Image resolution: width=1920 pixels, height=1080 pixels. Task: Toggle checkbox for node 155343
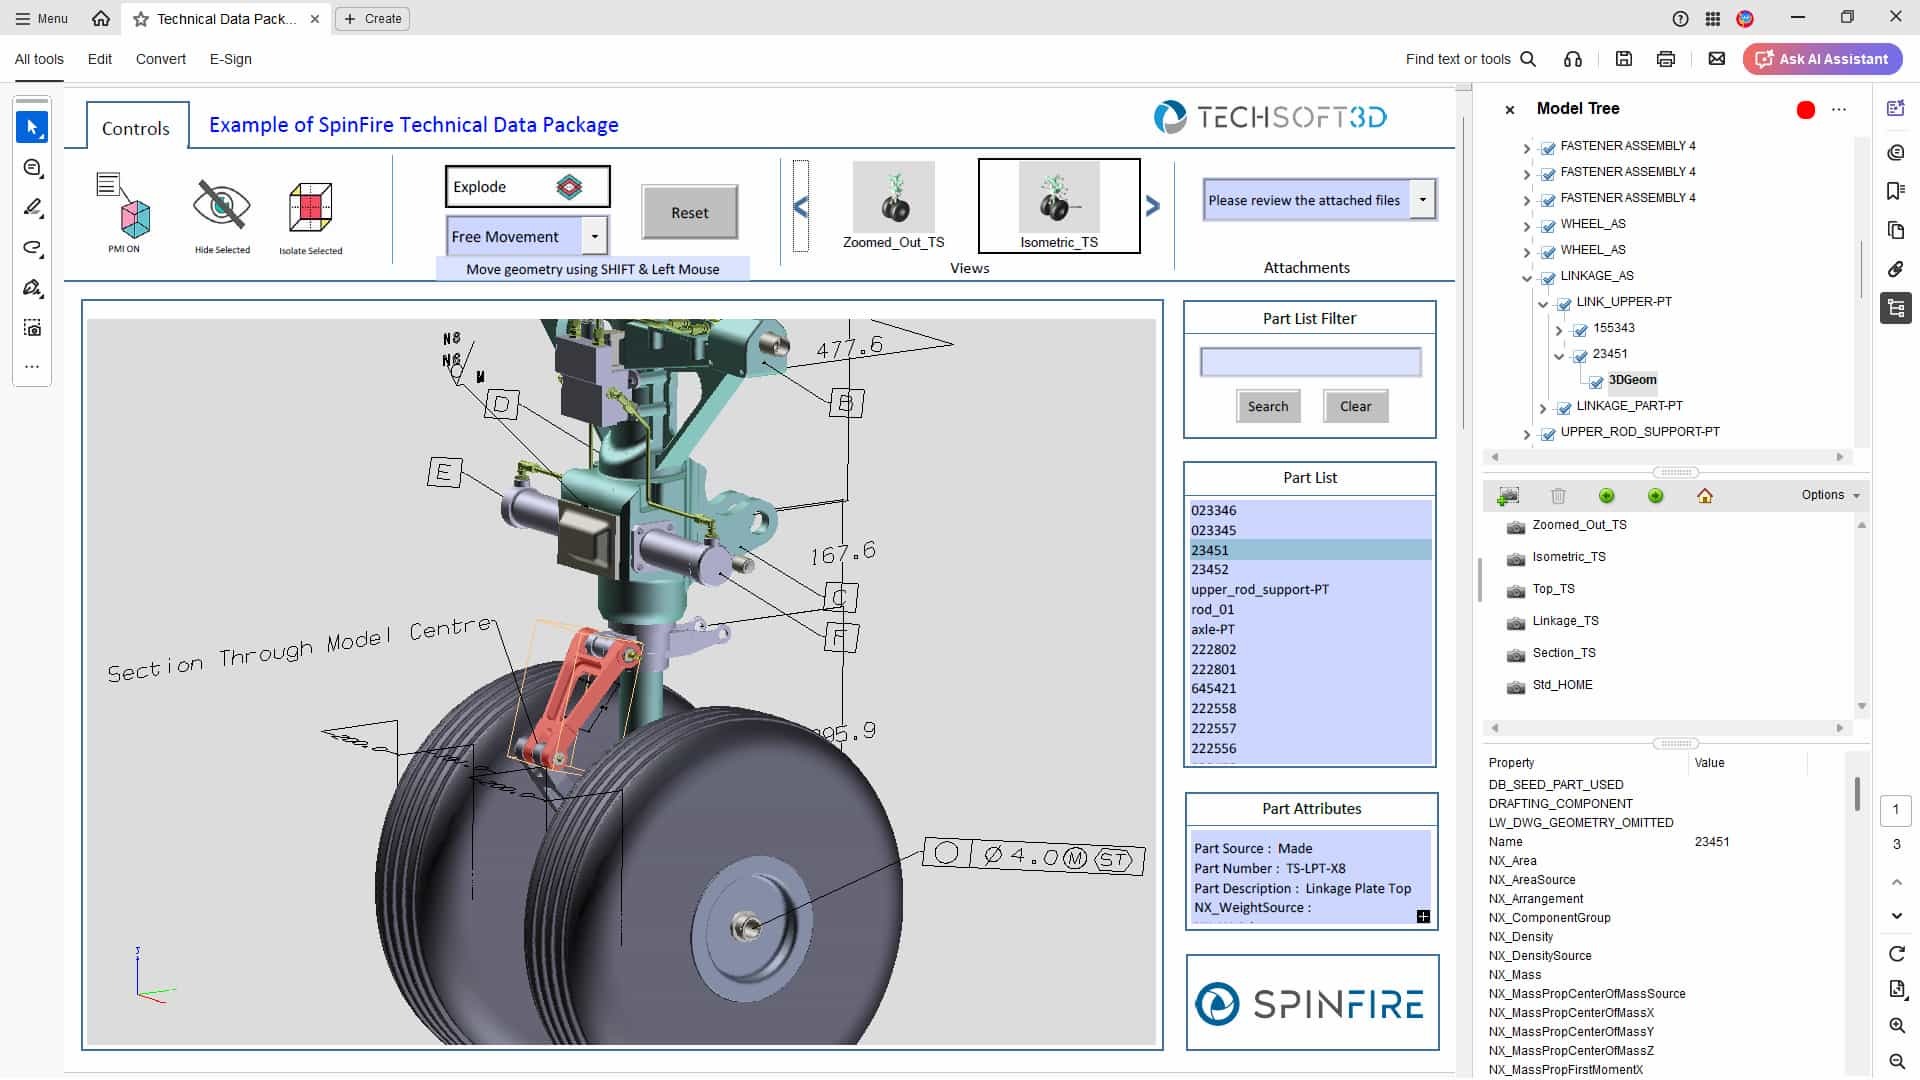(1580, 329)
